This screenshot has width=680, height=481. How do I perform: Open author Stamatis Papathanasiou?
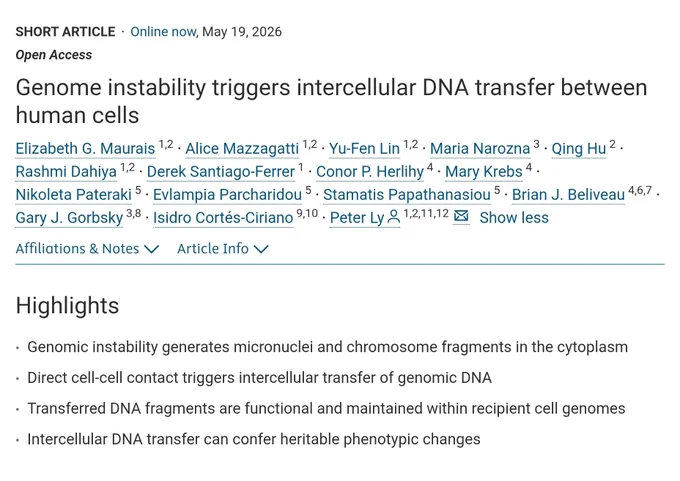point(407,195)
